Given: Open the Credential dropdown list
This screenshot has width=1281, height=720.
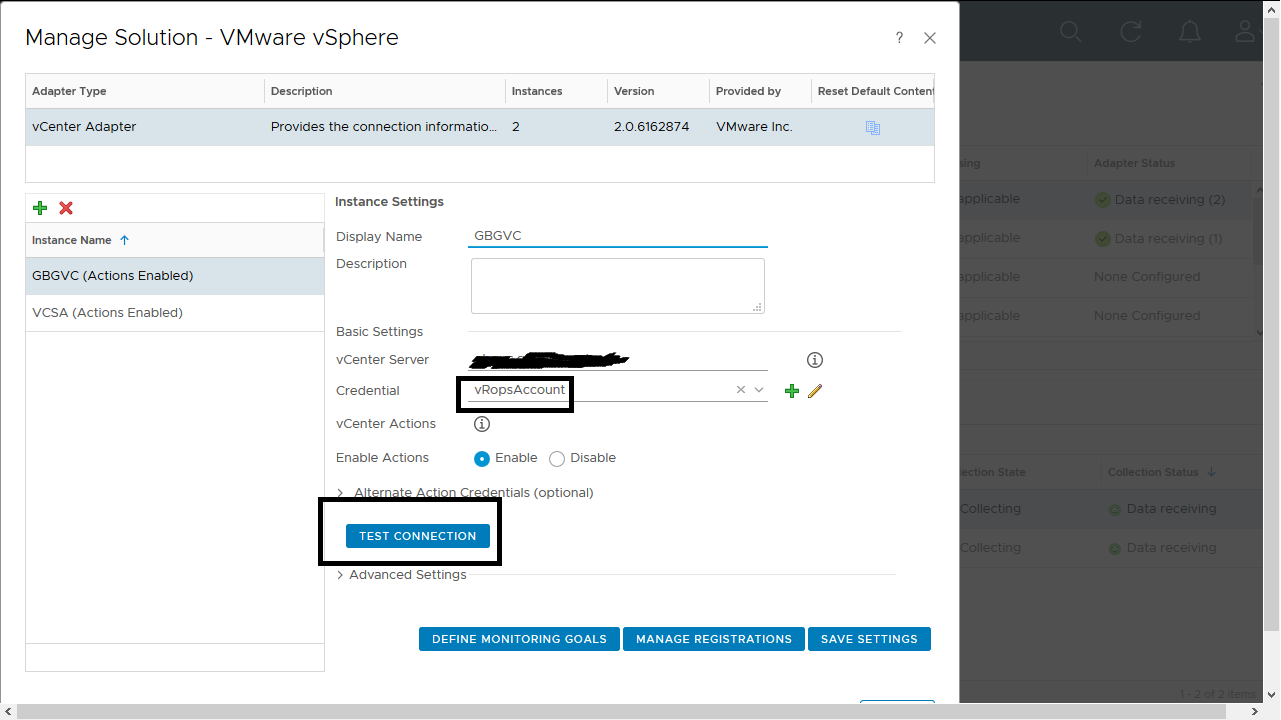Looking at the screenshot, I should (x=759, y=390).
